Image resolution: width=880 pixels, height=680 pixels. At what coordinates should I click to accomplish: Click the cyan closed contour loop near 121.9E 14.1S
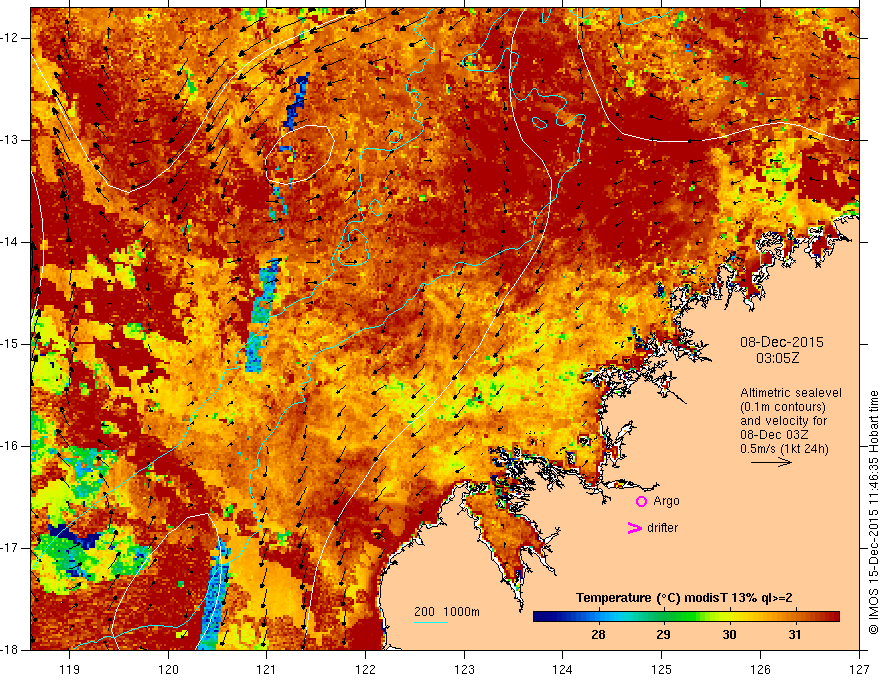pos(353,247)
